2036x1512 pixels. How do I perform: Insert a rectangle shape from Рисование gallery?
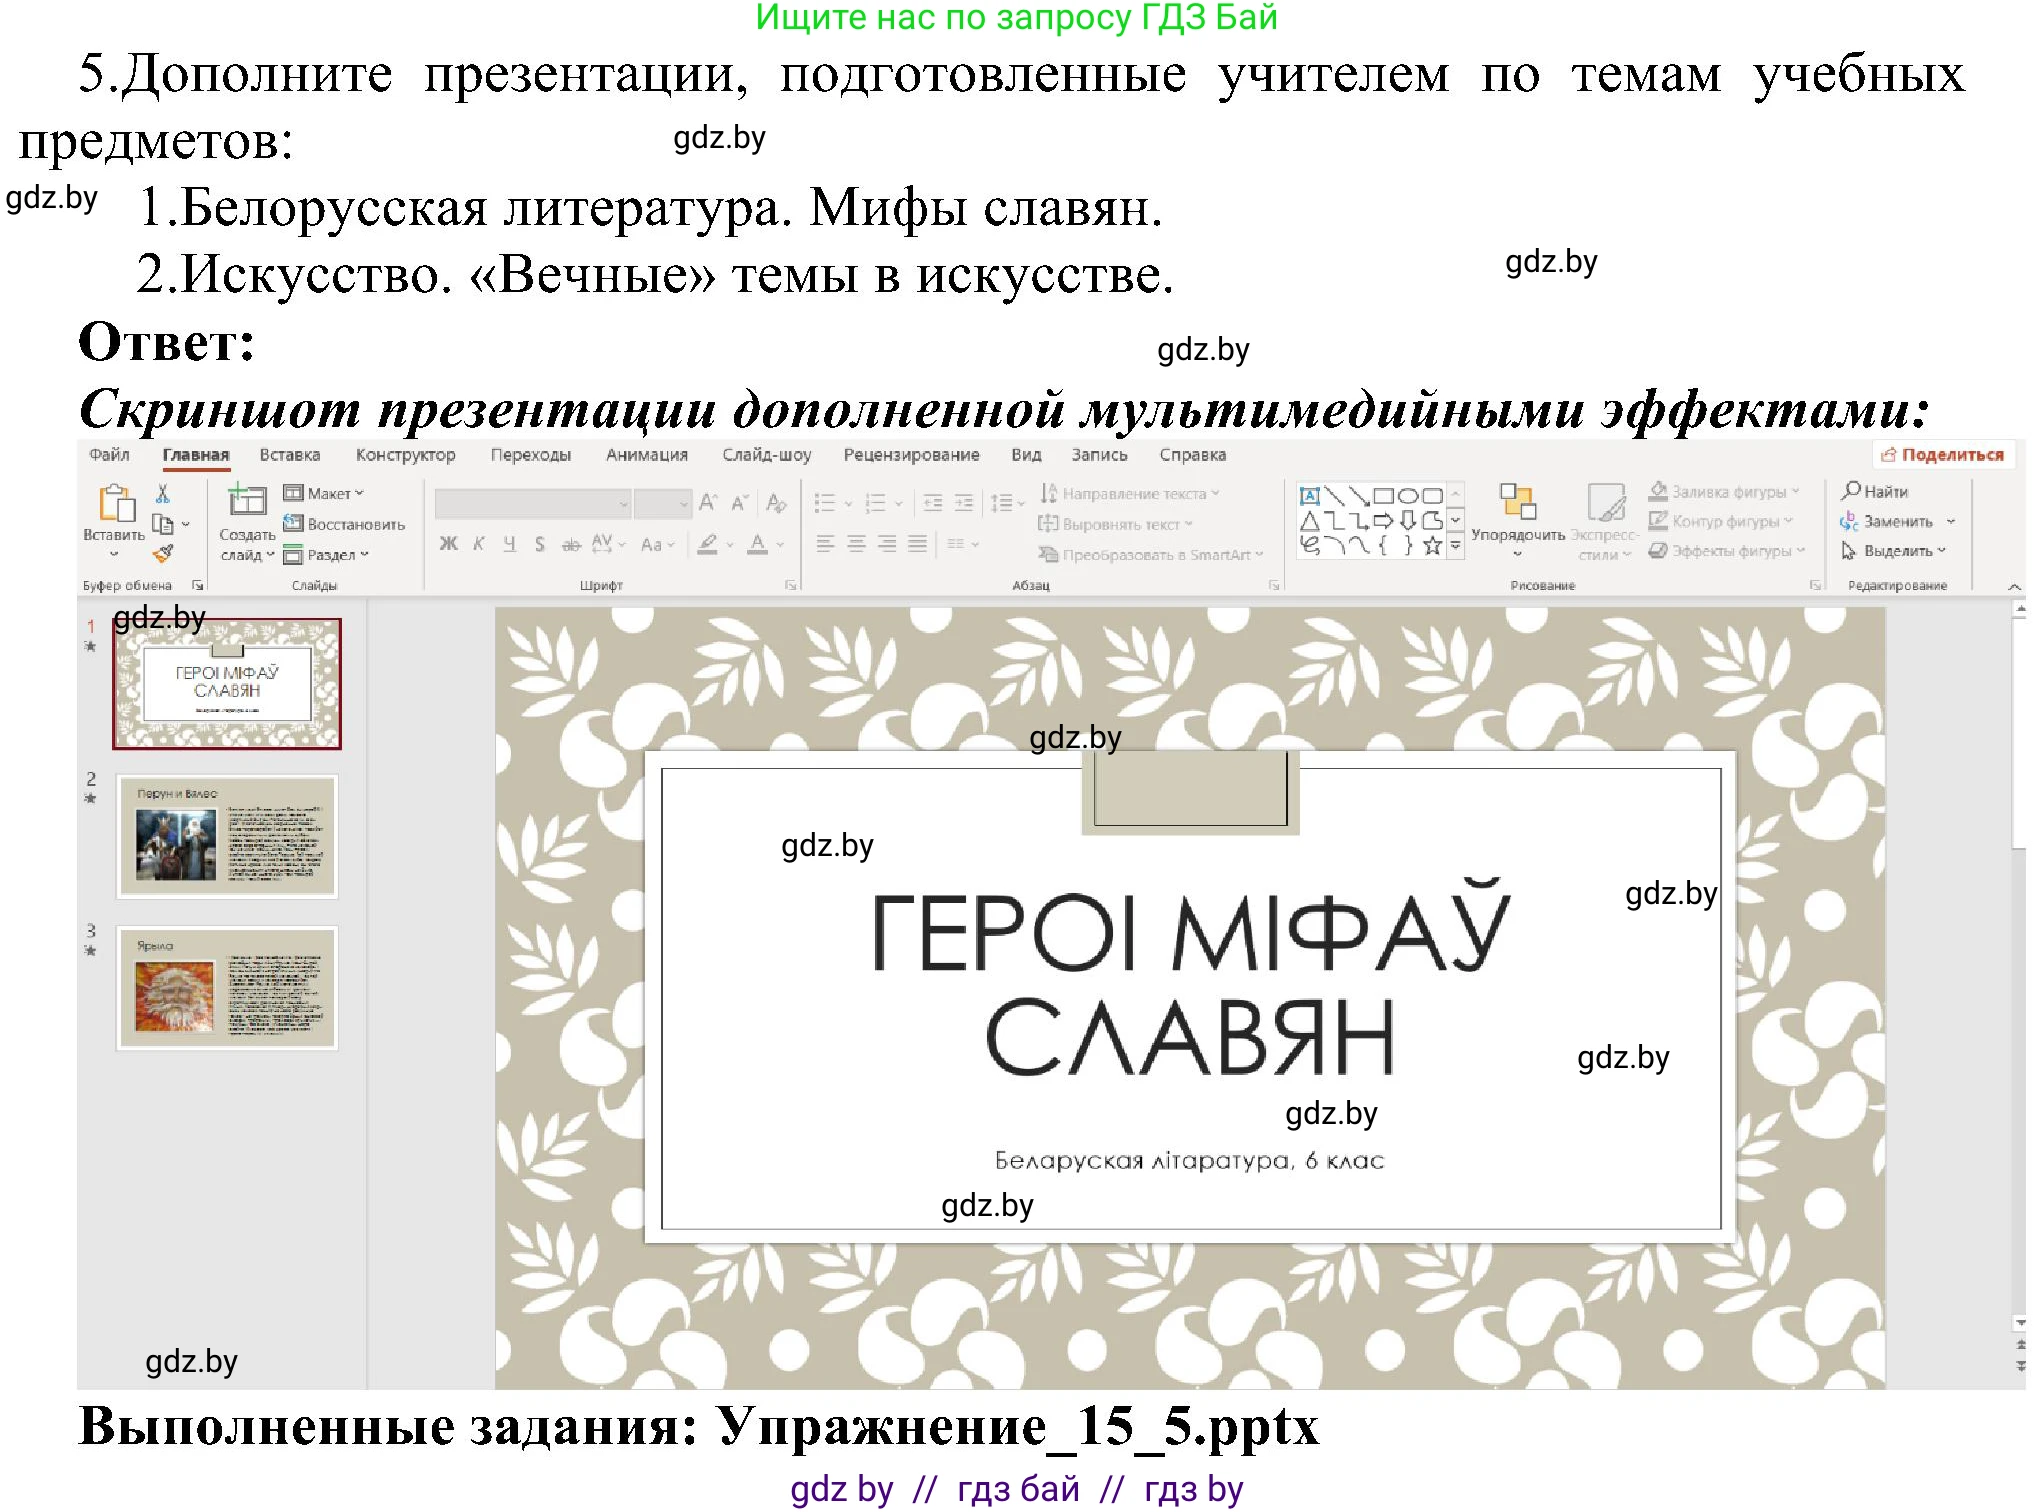coord(1384,496)
